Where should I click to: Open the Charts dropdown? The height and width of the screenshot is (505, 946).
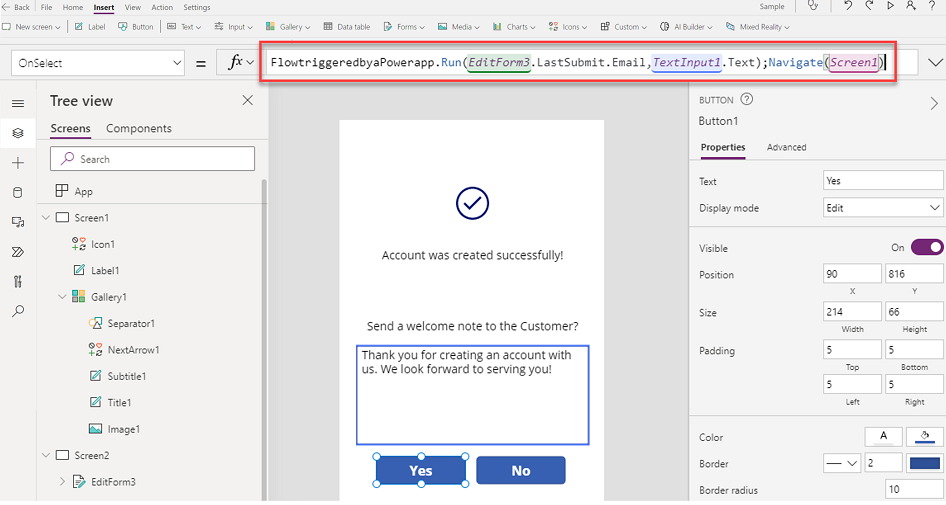(x=514, y=27)
